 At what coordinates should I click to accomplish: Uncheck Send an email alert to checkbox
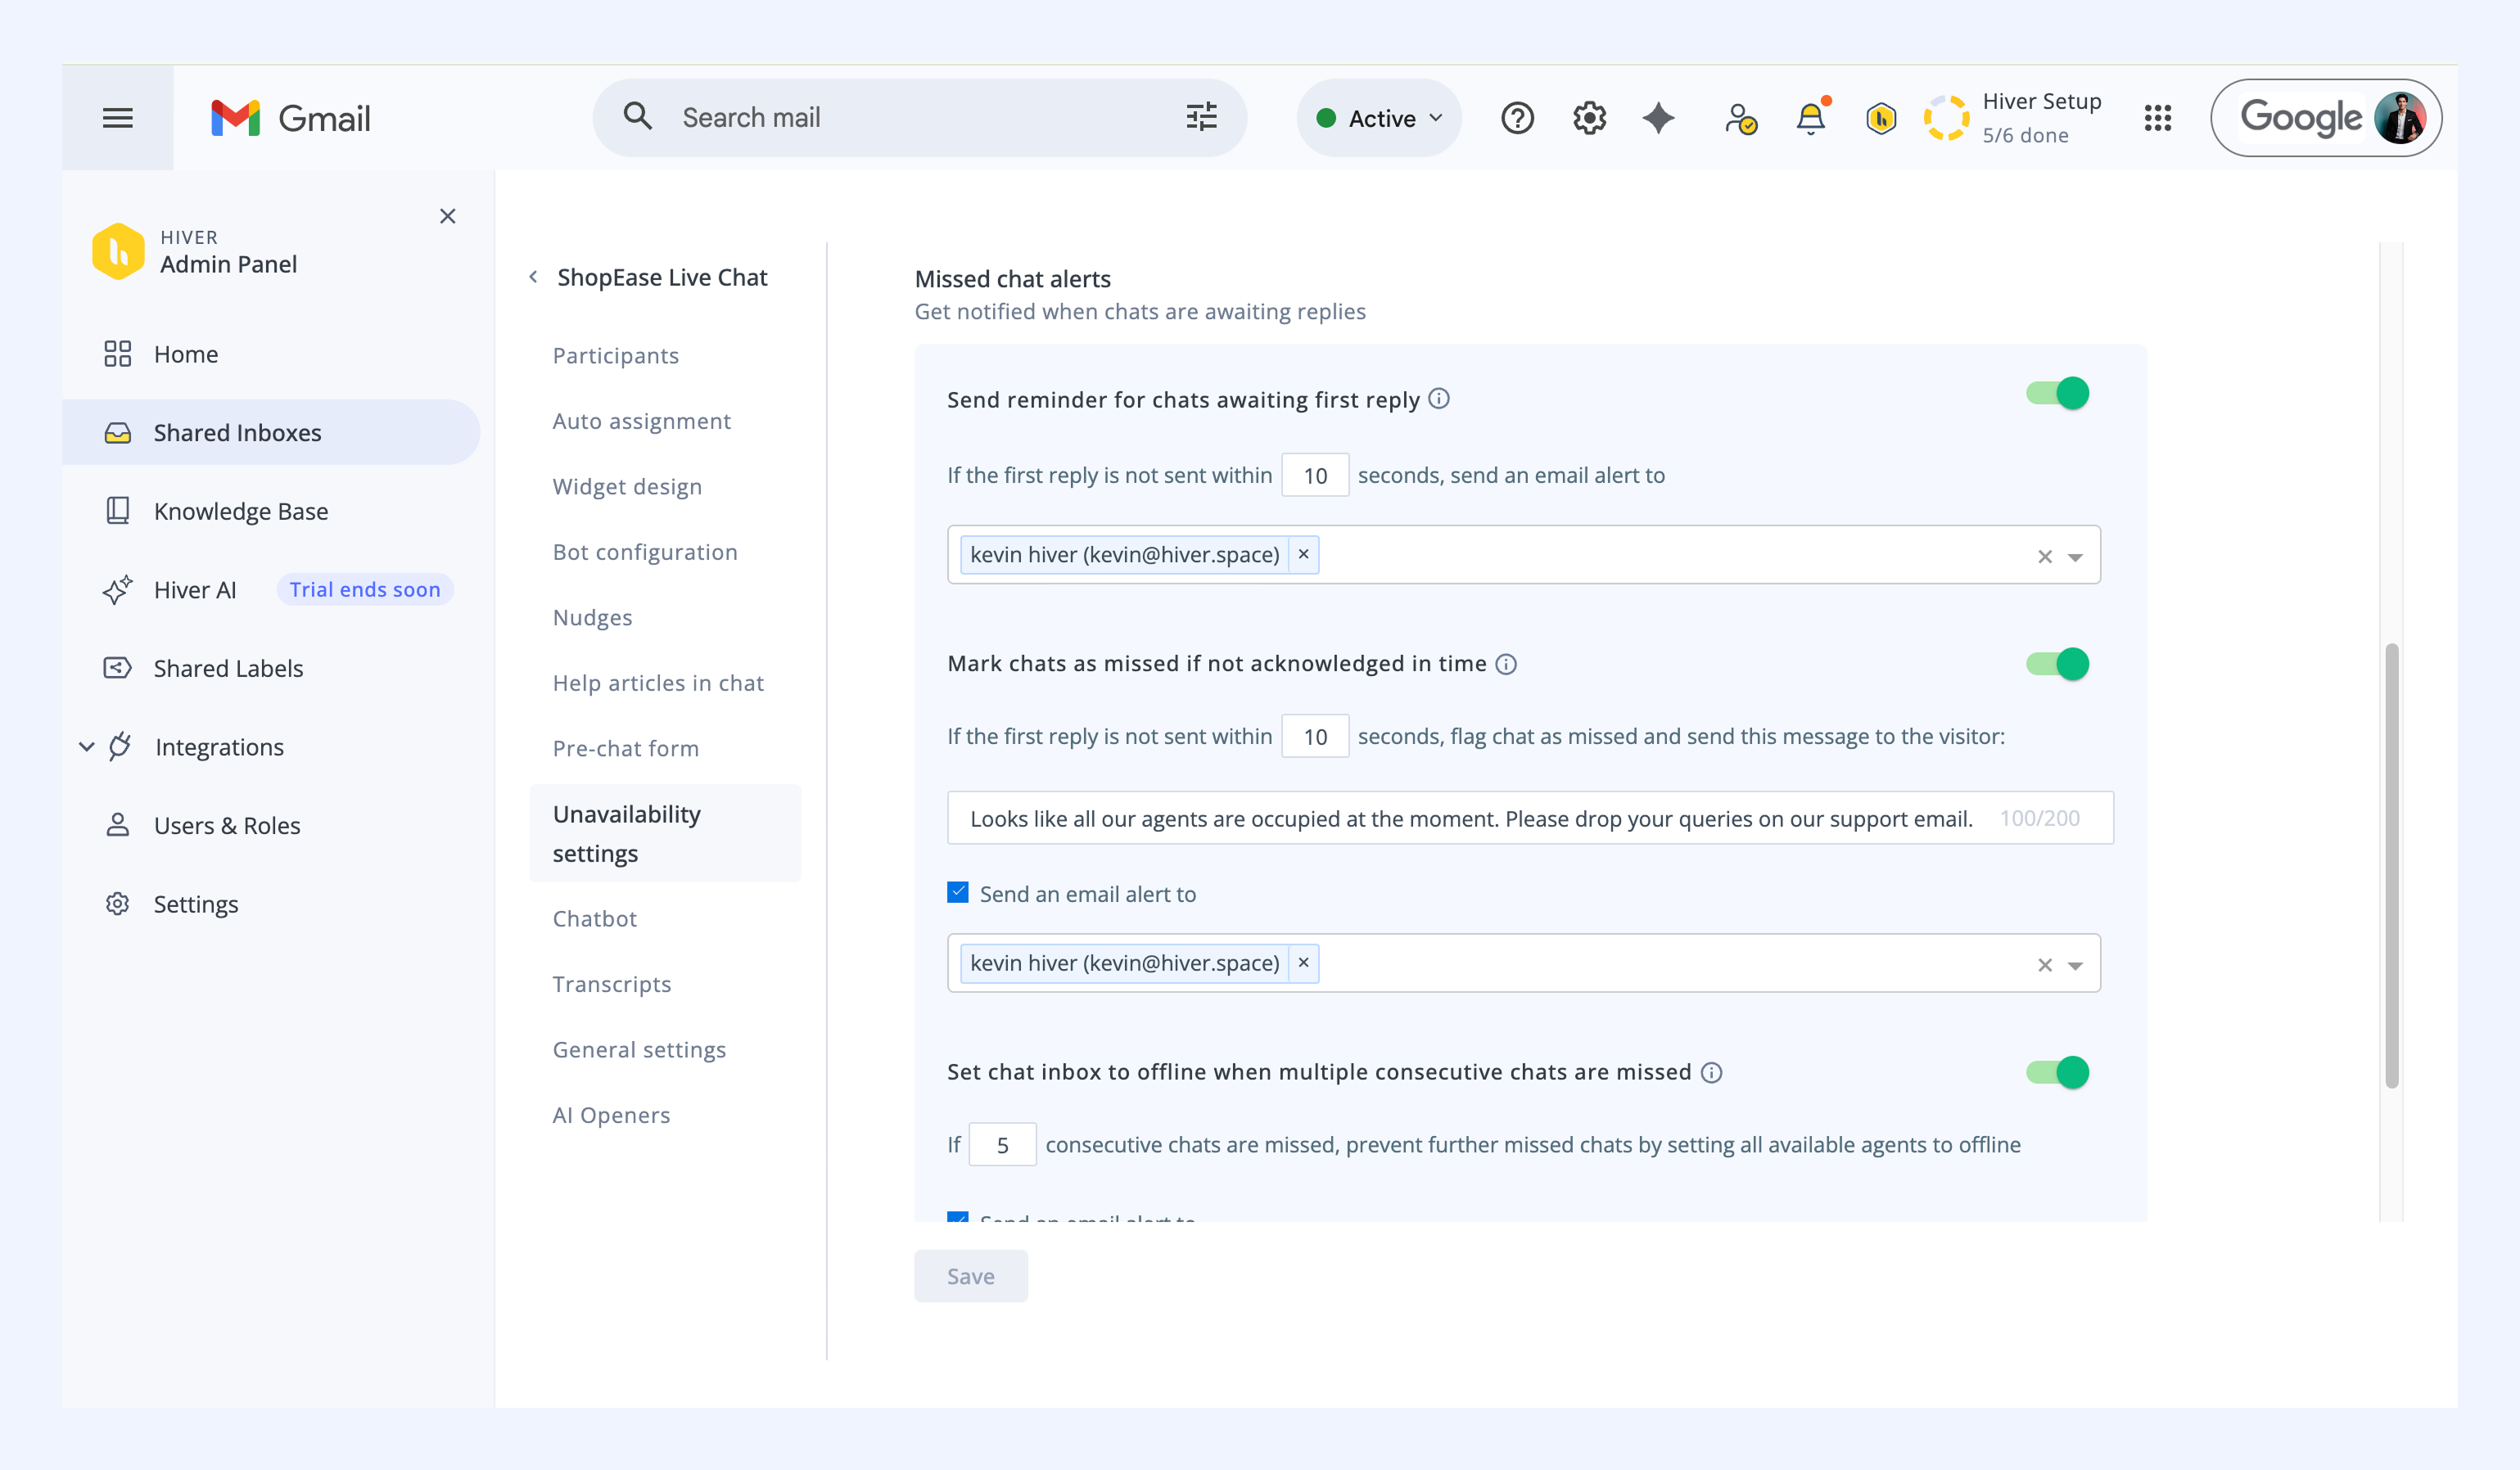pyautogui.click(x=958, y=892)
